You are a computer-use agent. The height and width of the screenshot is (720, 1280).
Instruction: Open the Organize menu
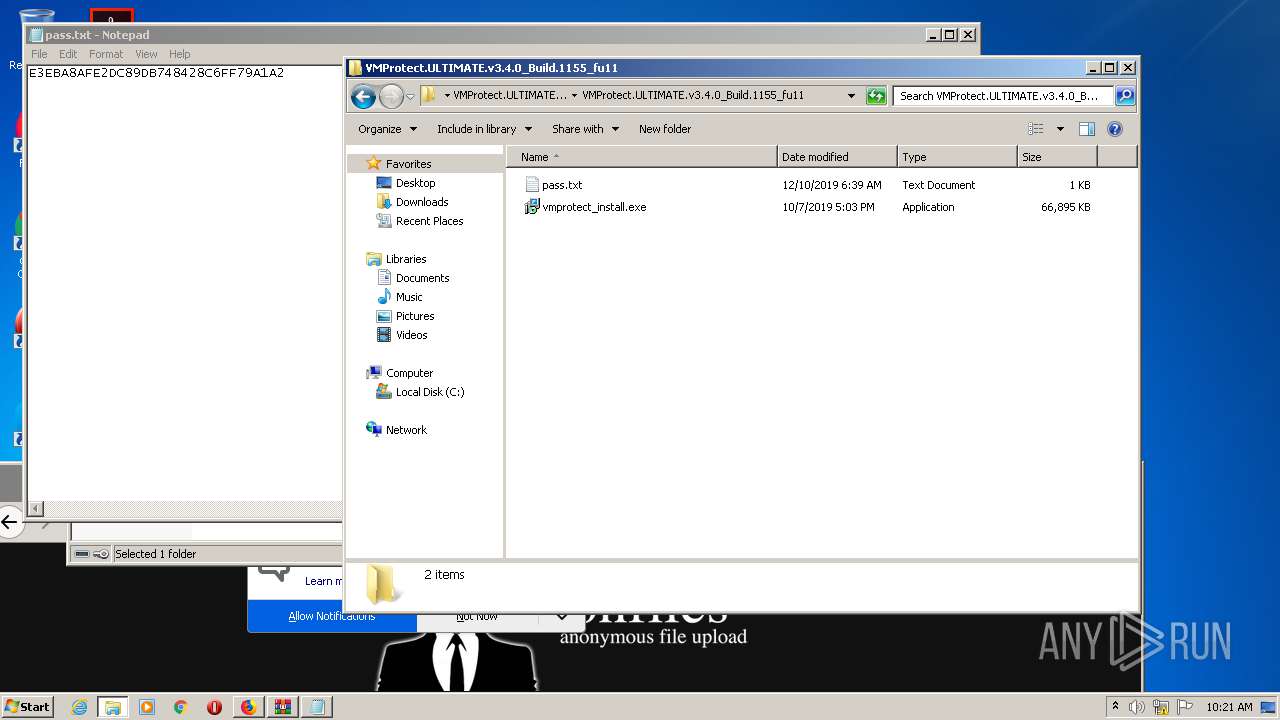[x=387, y=129]
